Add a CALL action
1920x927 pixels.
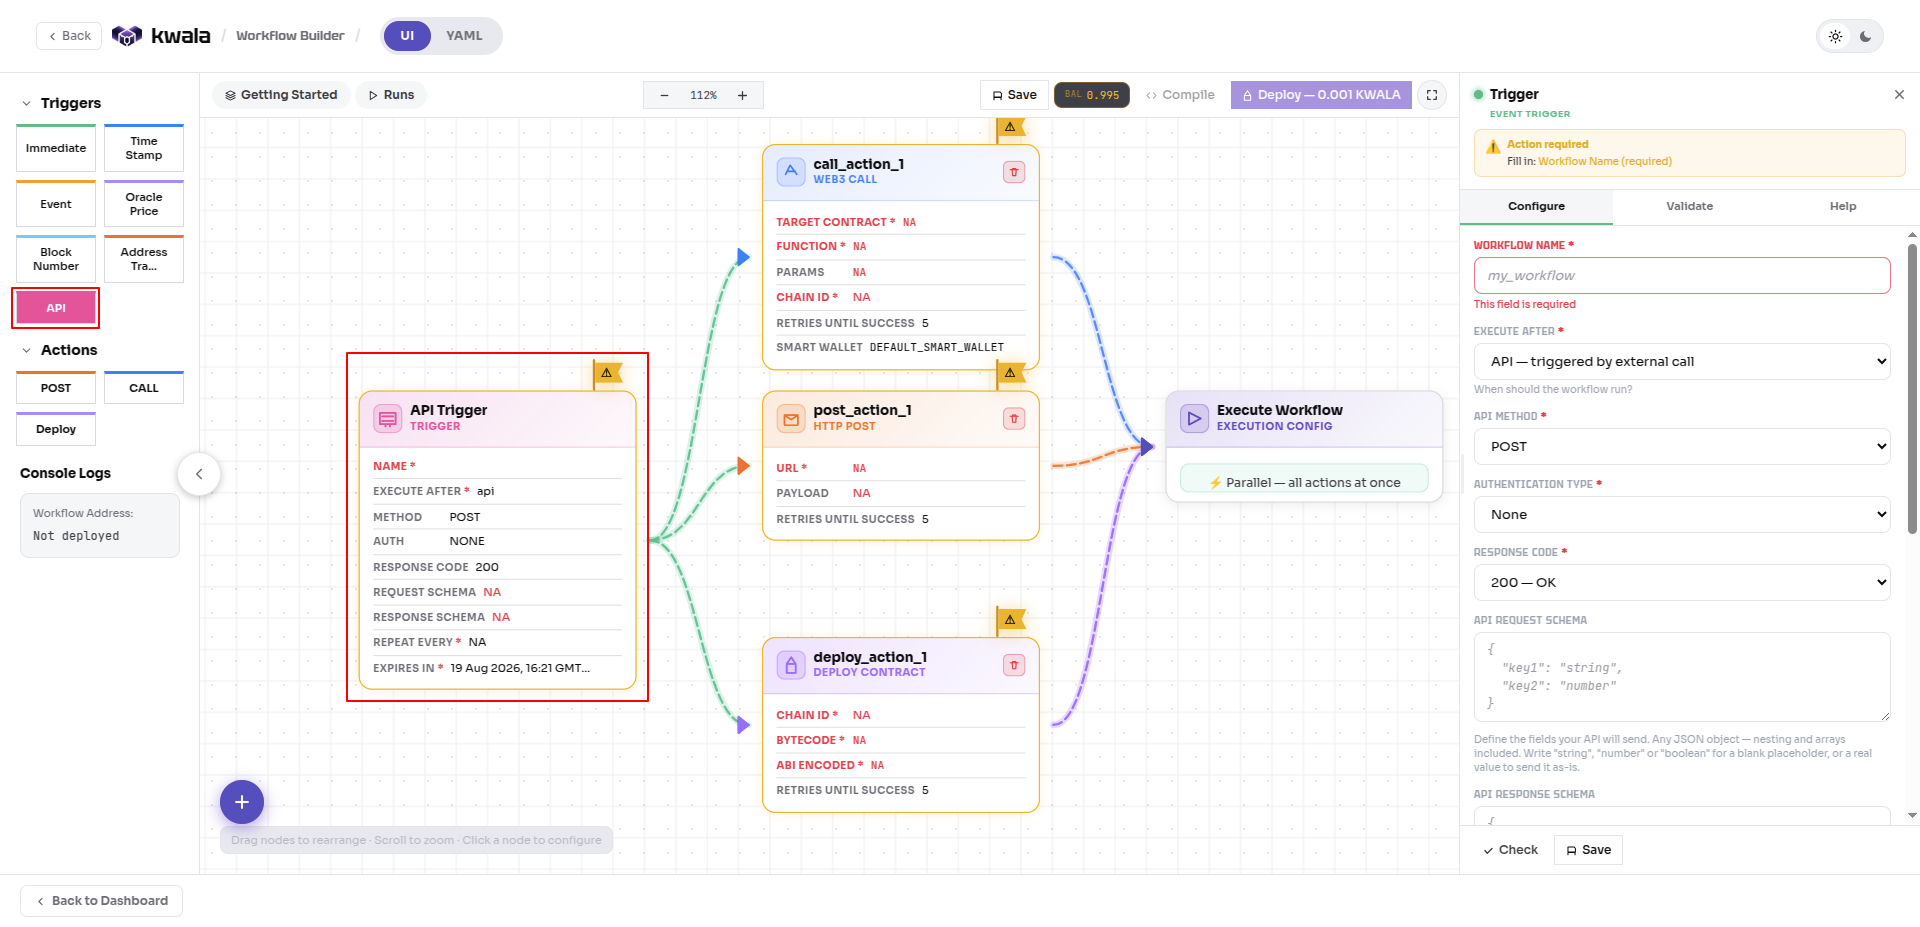click(144, 388)
